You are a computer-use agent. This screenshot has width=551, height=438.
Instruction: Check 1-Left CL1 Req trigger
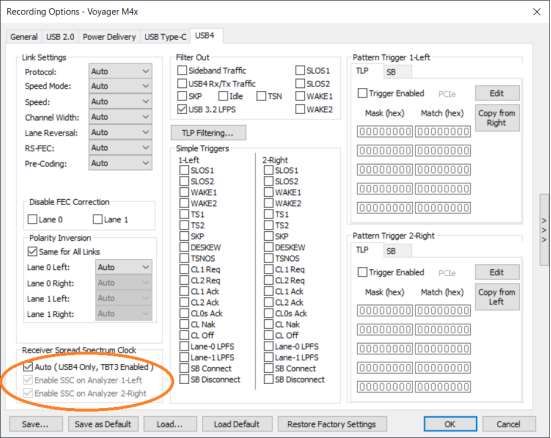(184, 269)
